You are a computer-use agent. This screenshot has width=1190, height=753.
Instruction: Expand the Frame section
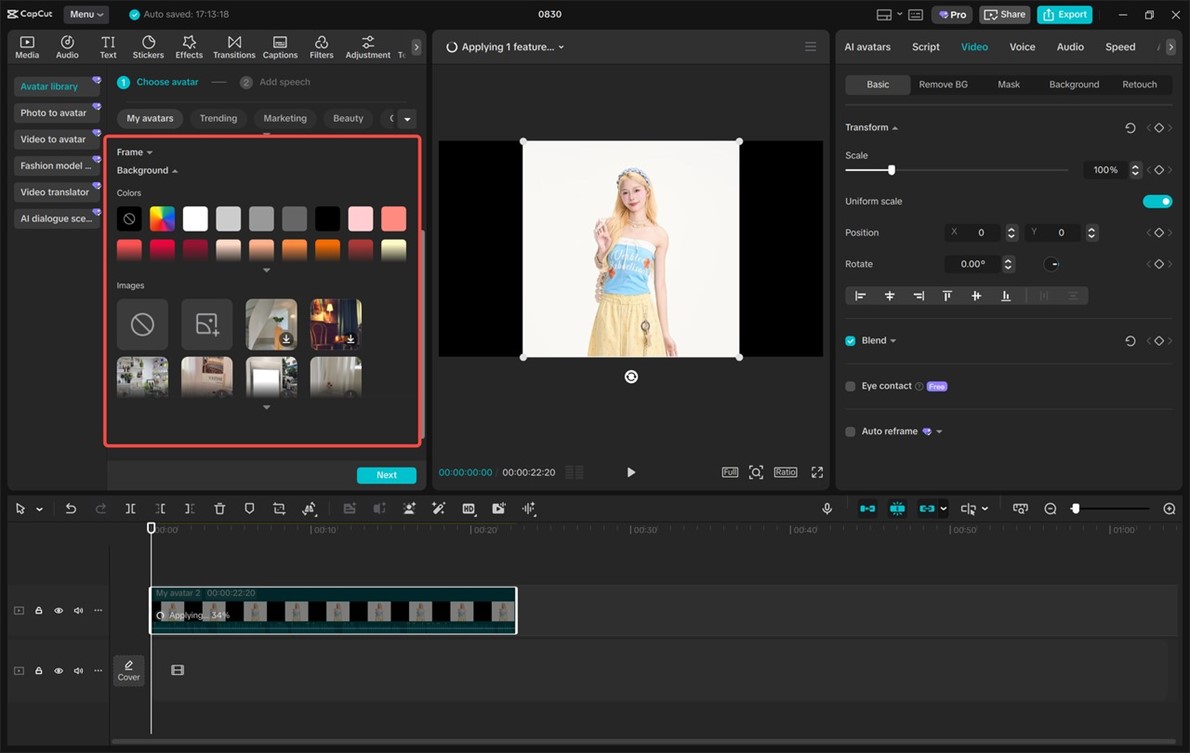[134, 152]
